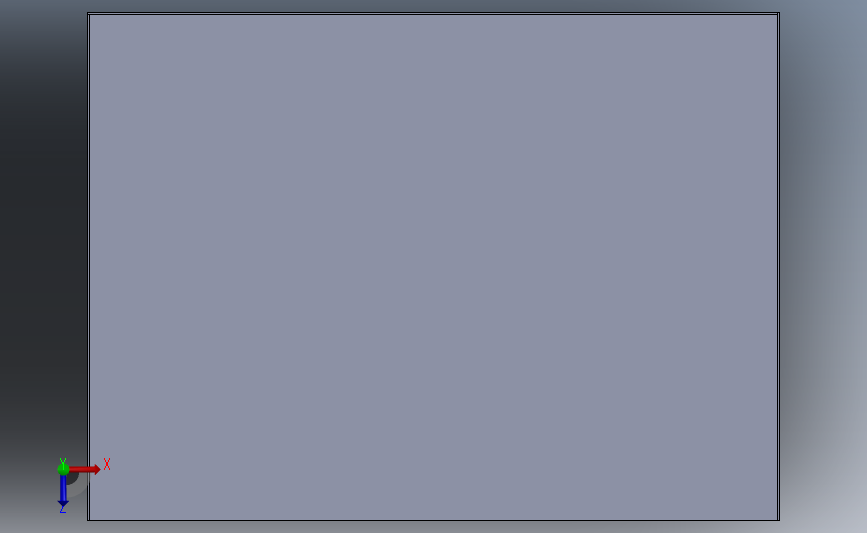Image resolution: width=867 pixels, height=533 pixels.
Task: Click the red X label of the triad
Action: coord(107,464)
